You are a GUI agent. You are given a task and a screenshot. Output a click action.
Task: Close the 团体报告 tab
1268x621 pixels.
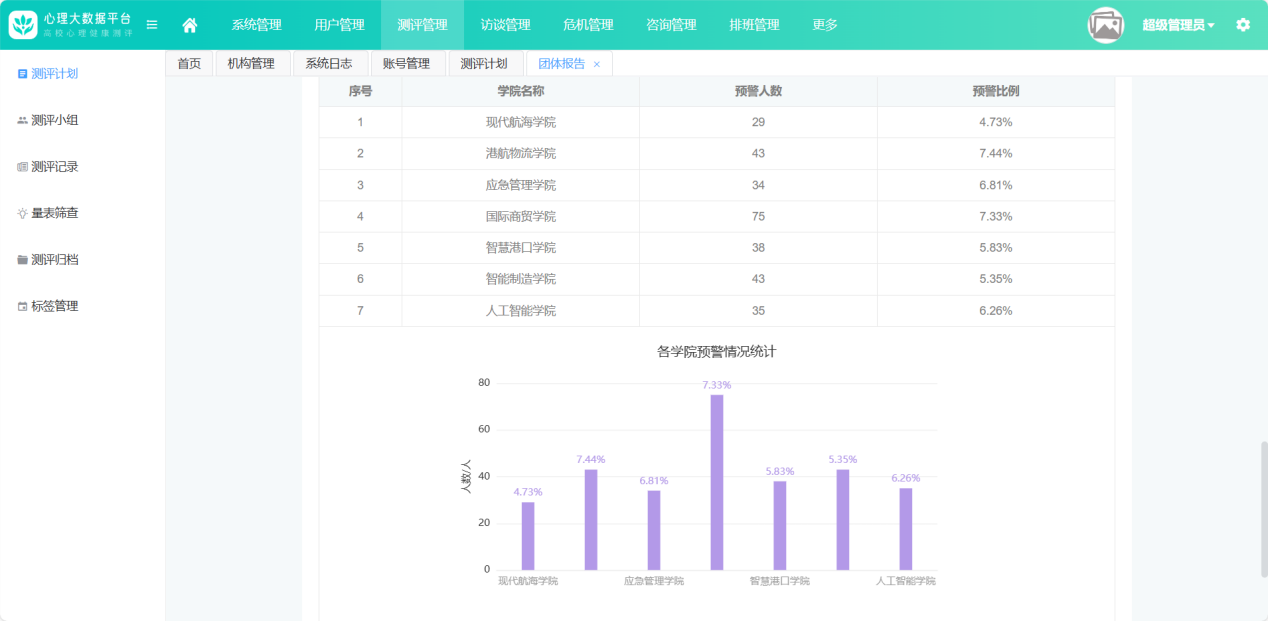pos(597,64)
